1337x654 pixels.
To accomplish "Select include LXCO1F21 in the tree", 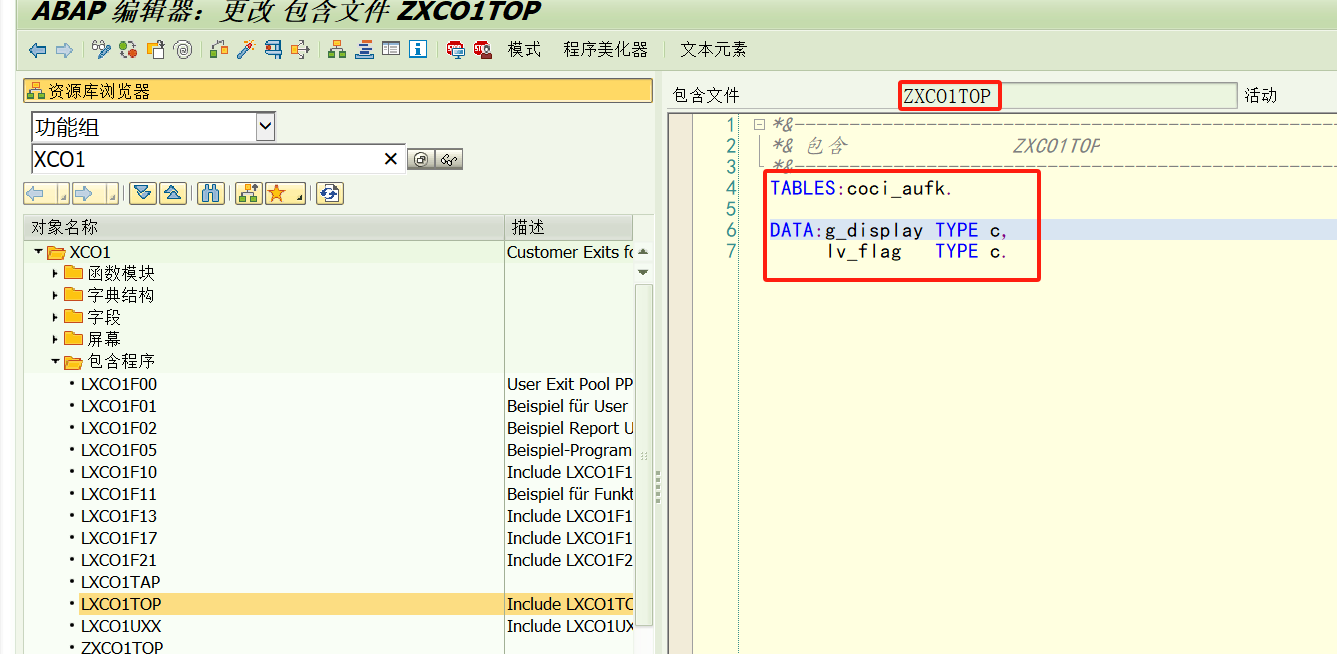I will pos(119,560).
